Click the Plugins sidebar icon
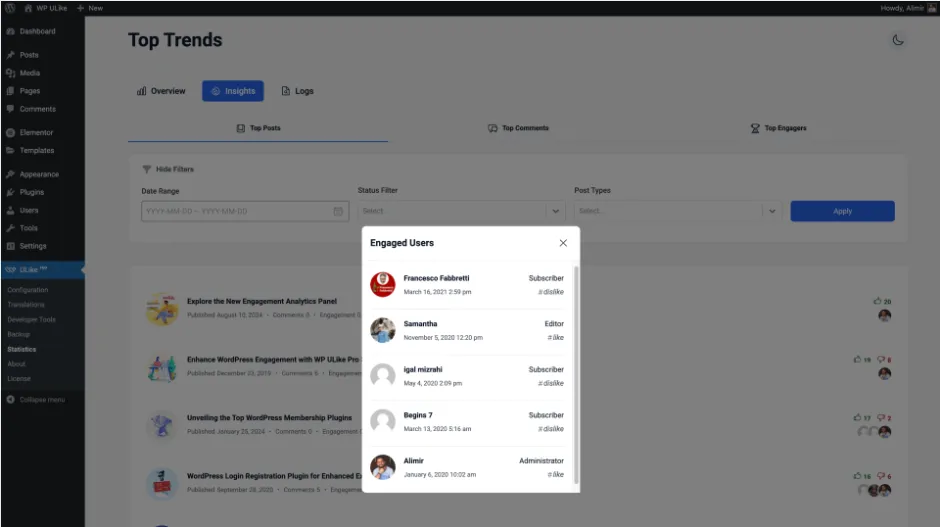Viewport: 940px width, 527px height. [x=10, y=192]
